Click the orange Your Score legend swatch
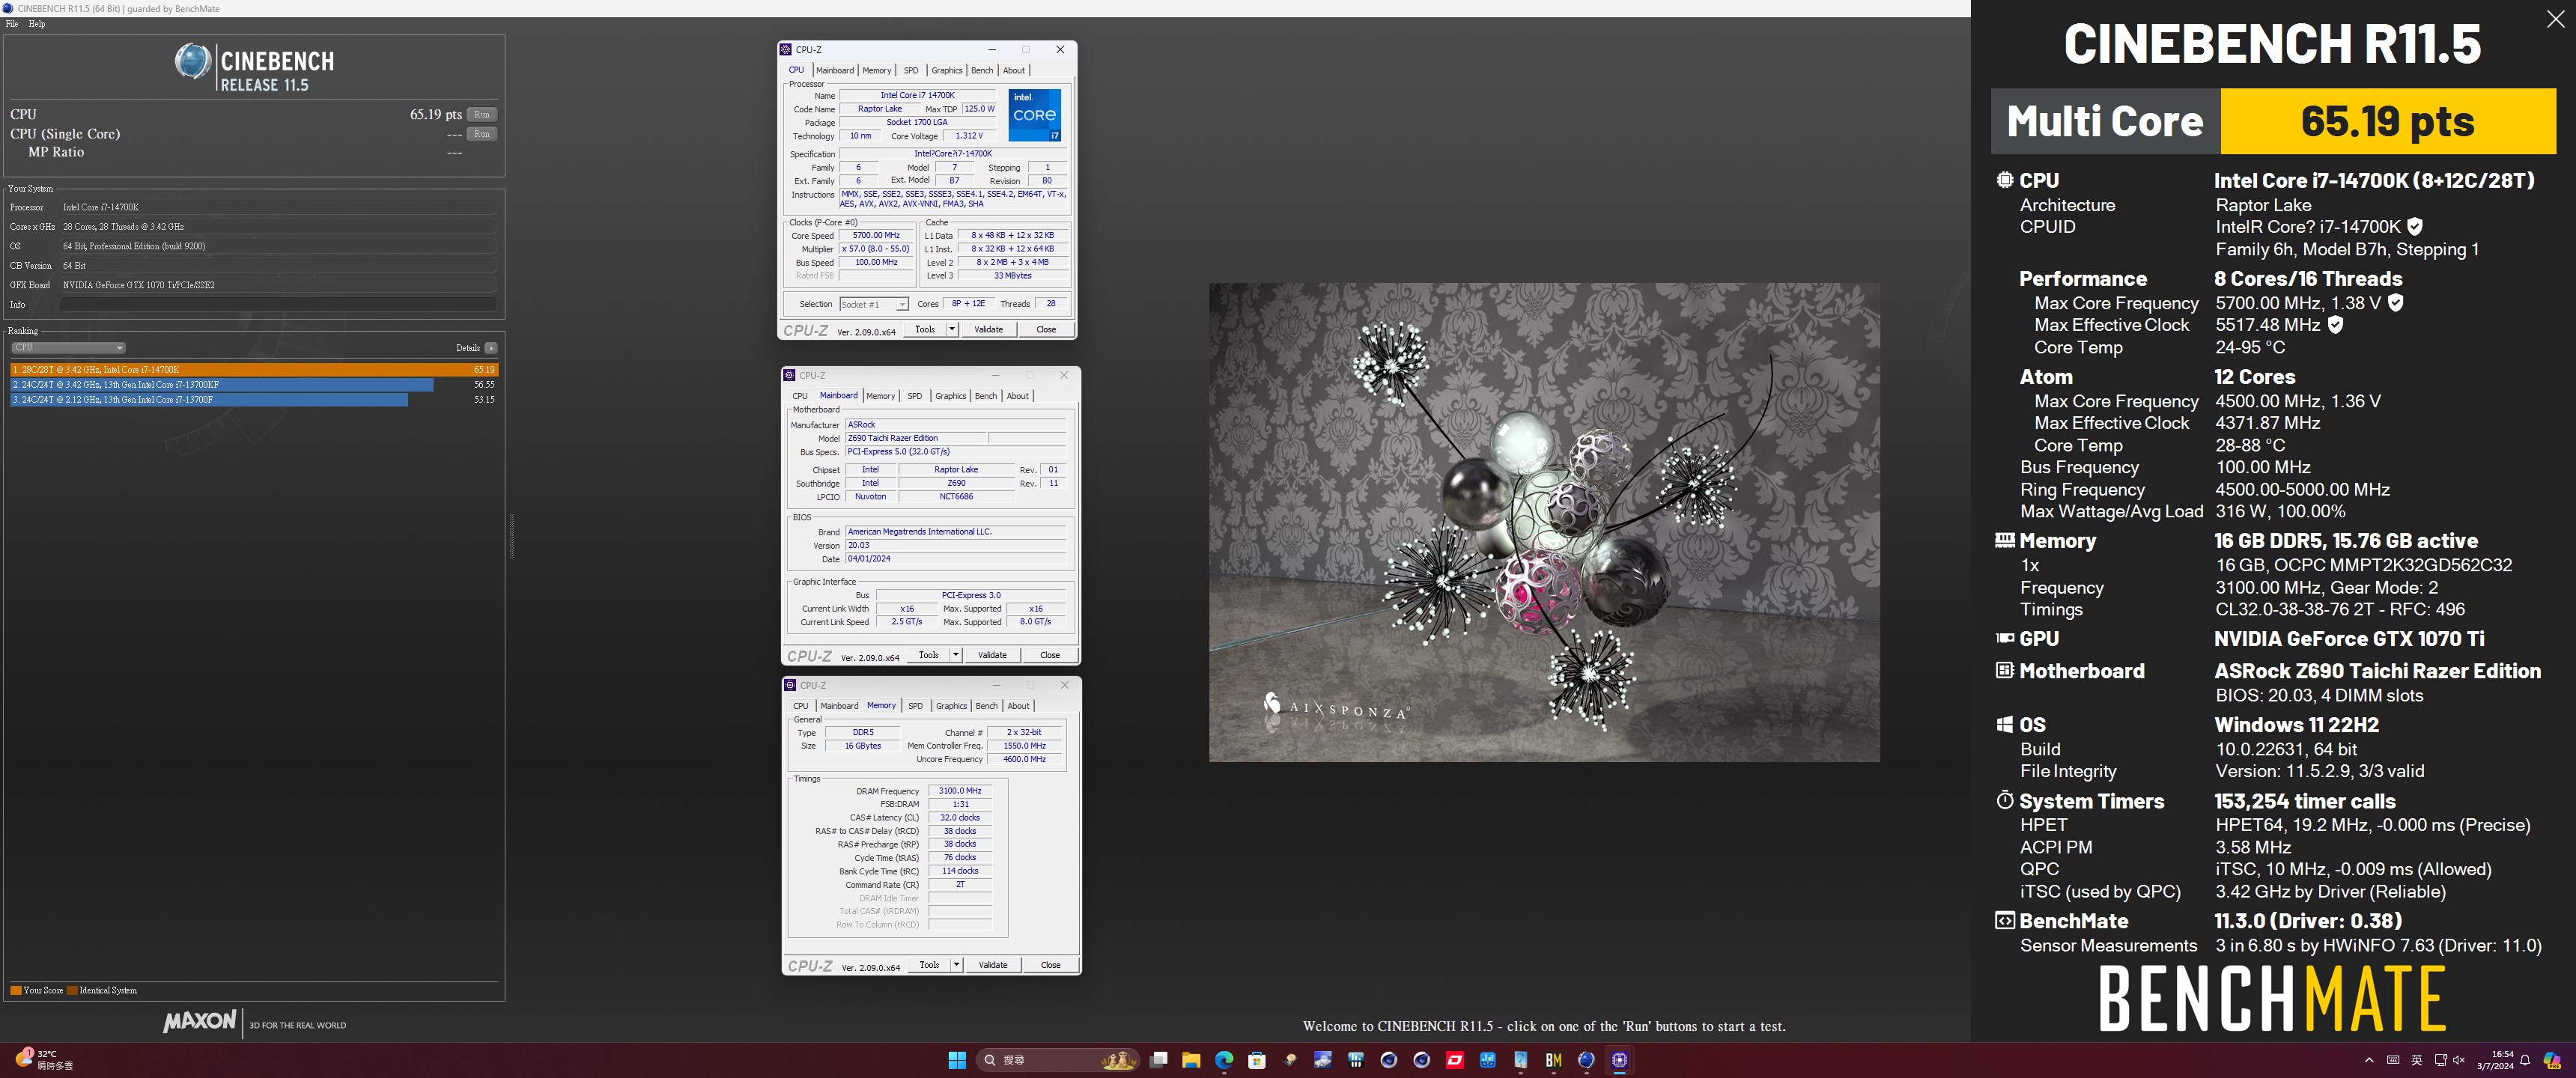Image resolution: width=2576 pixels, height=1078 pixels. [x=16, y=990]
